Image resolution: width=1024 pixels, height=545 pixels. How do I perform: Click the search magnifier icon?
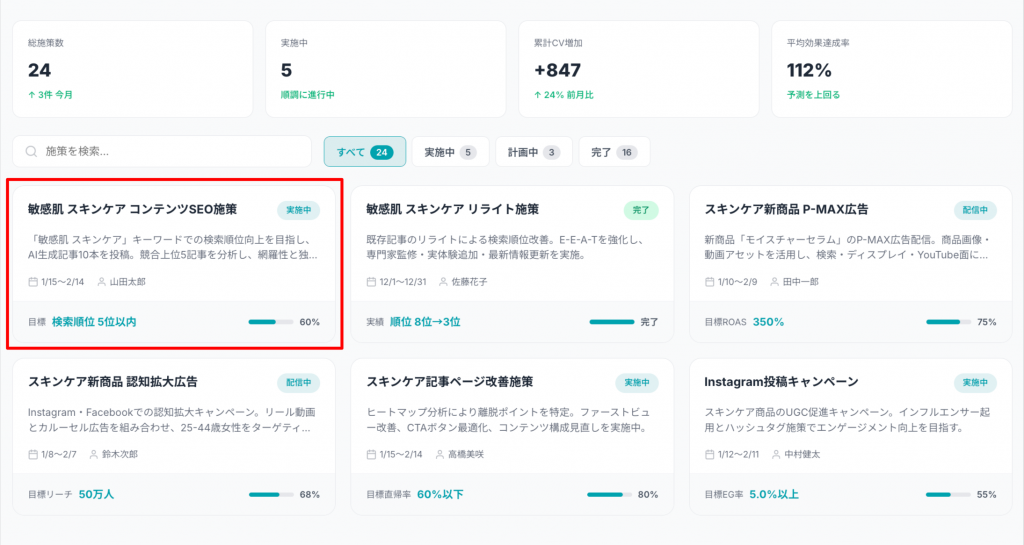coord(31,152)
